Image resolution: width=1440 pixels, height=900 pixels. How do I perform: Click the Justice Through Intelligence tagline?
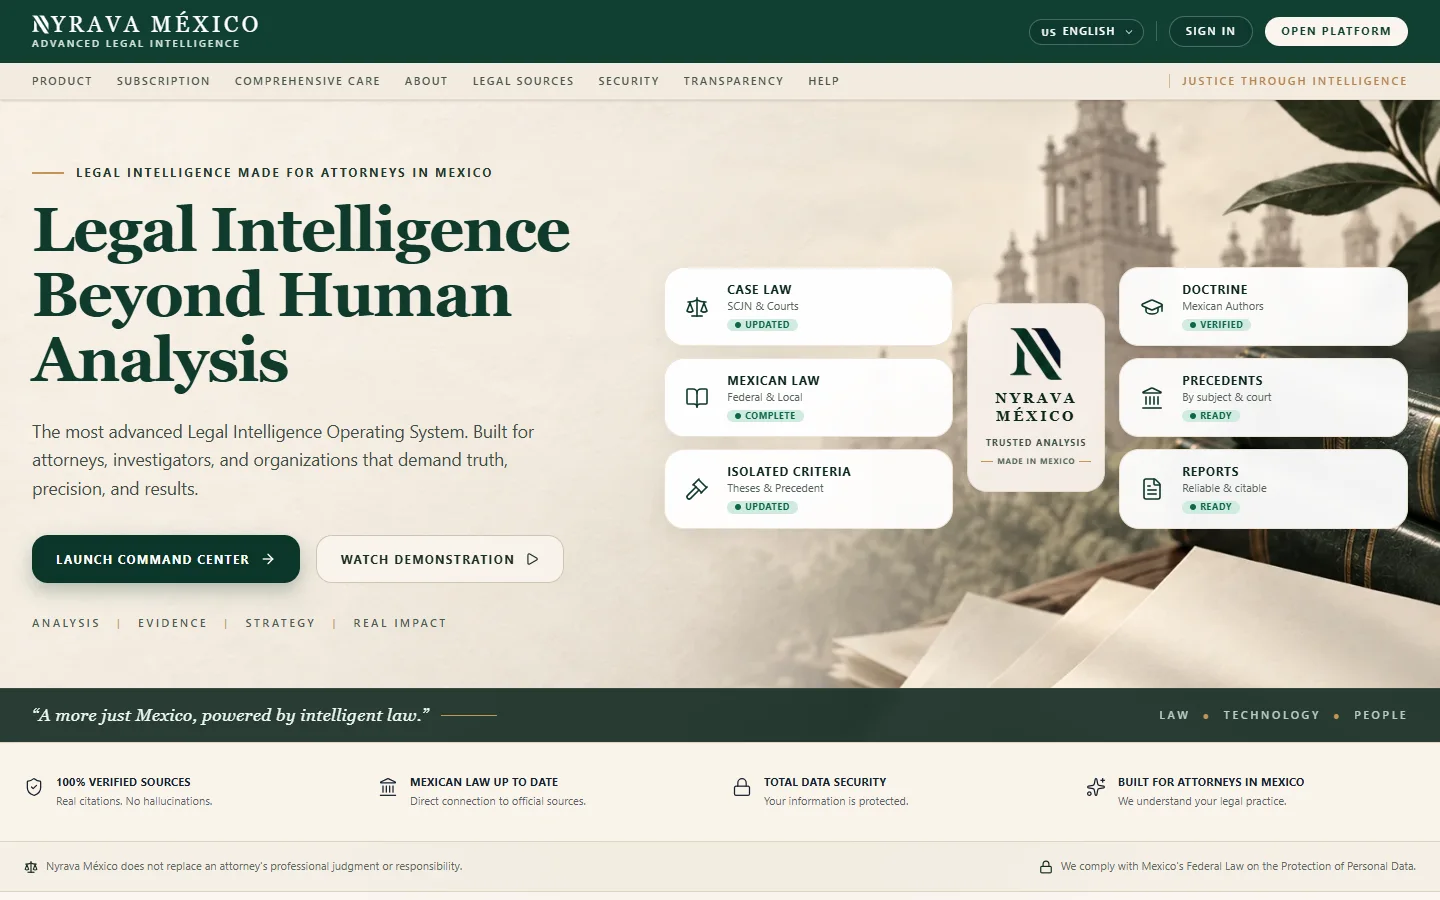coord(1294,81)
